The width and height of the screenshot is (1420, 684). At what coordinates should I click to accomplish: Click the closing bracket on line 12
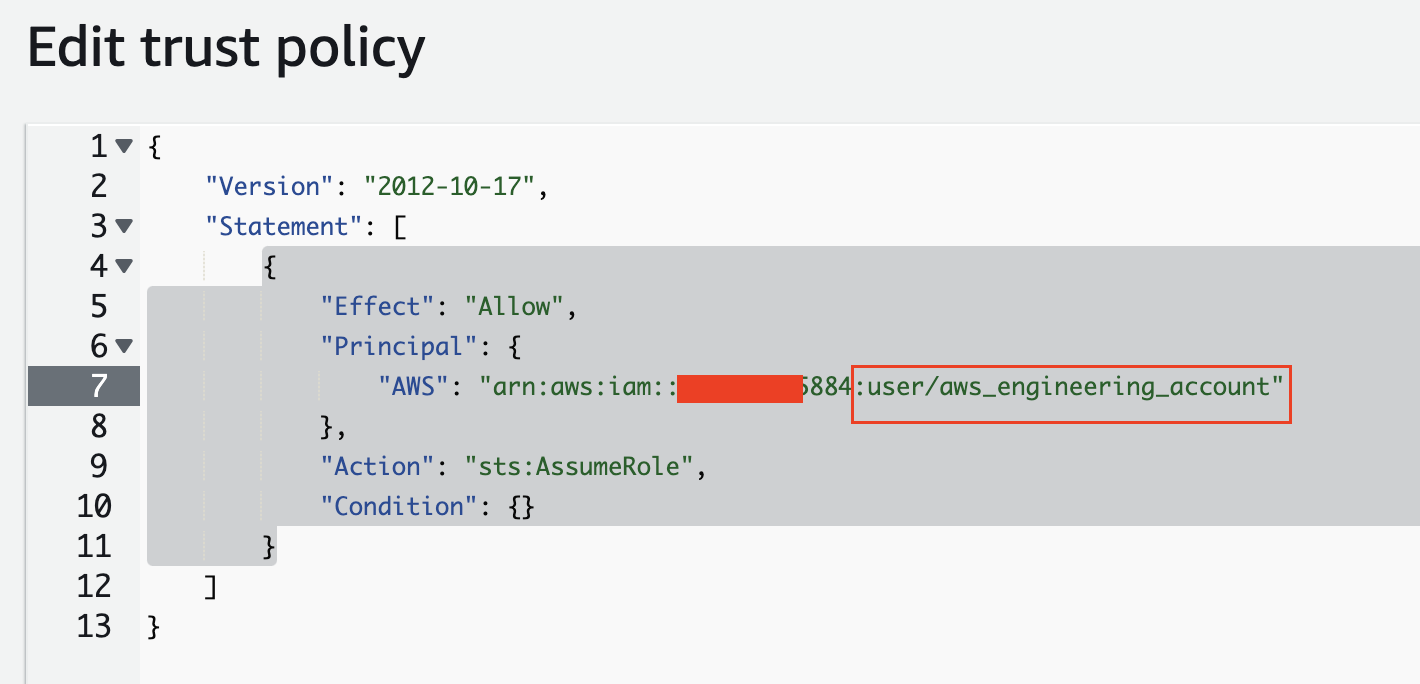coord(211,586)
